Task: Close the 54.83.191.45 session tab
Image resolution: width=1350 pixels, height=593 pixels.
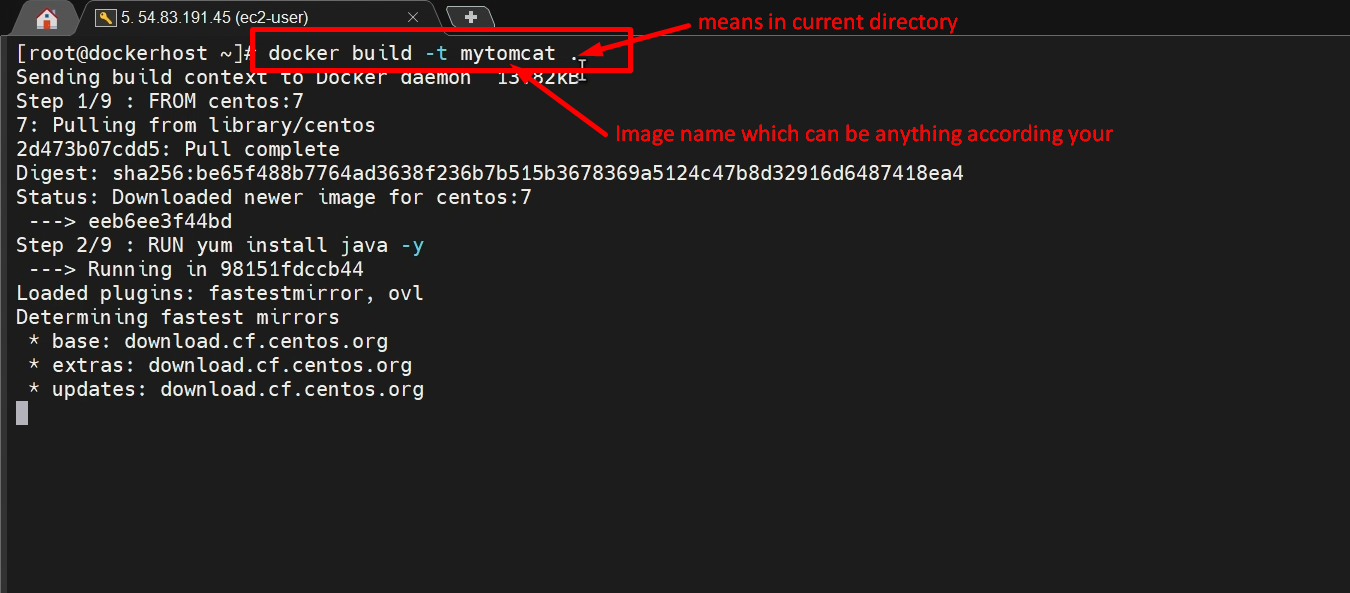Action: pyautogui.click(x=413, y=18)
